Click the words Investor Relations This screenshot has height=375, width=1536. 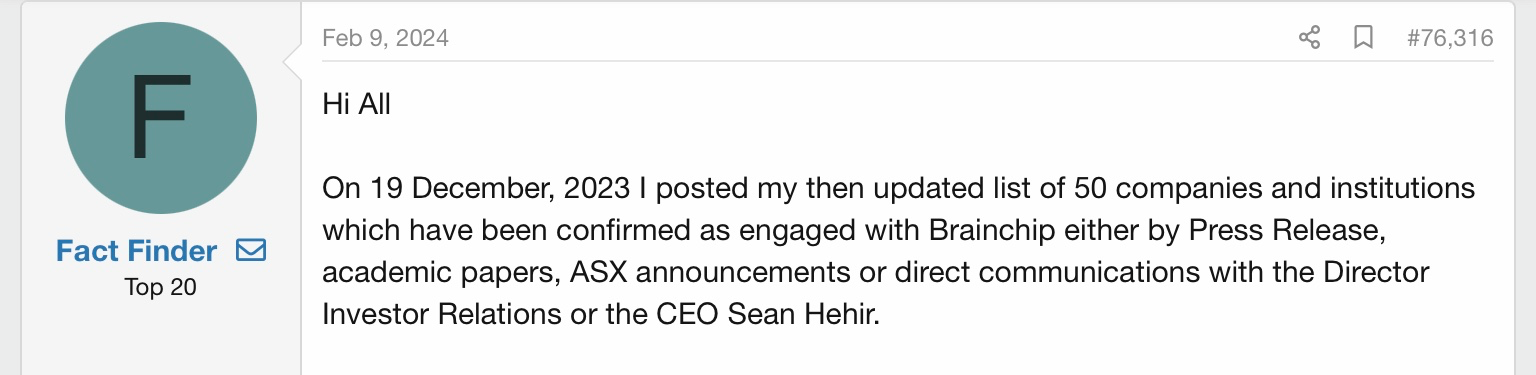coord(441,313)
